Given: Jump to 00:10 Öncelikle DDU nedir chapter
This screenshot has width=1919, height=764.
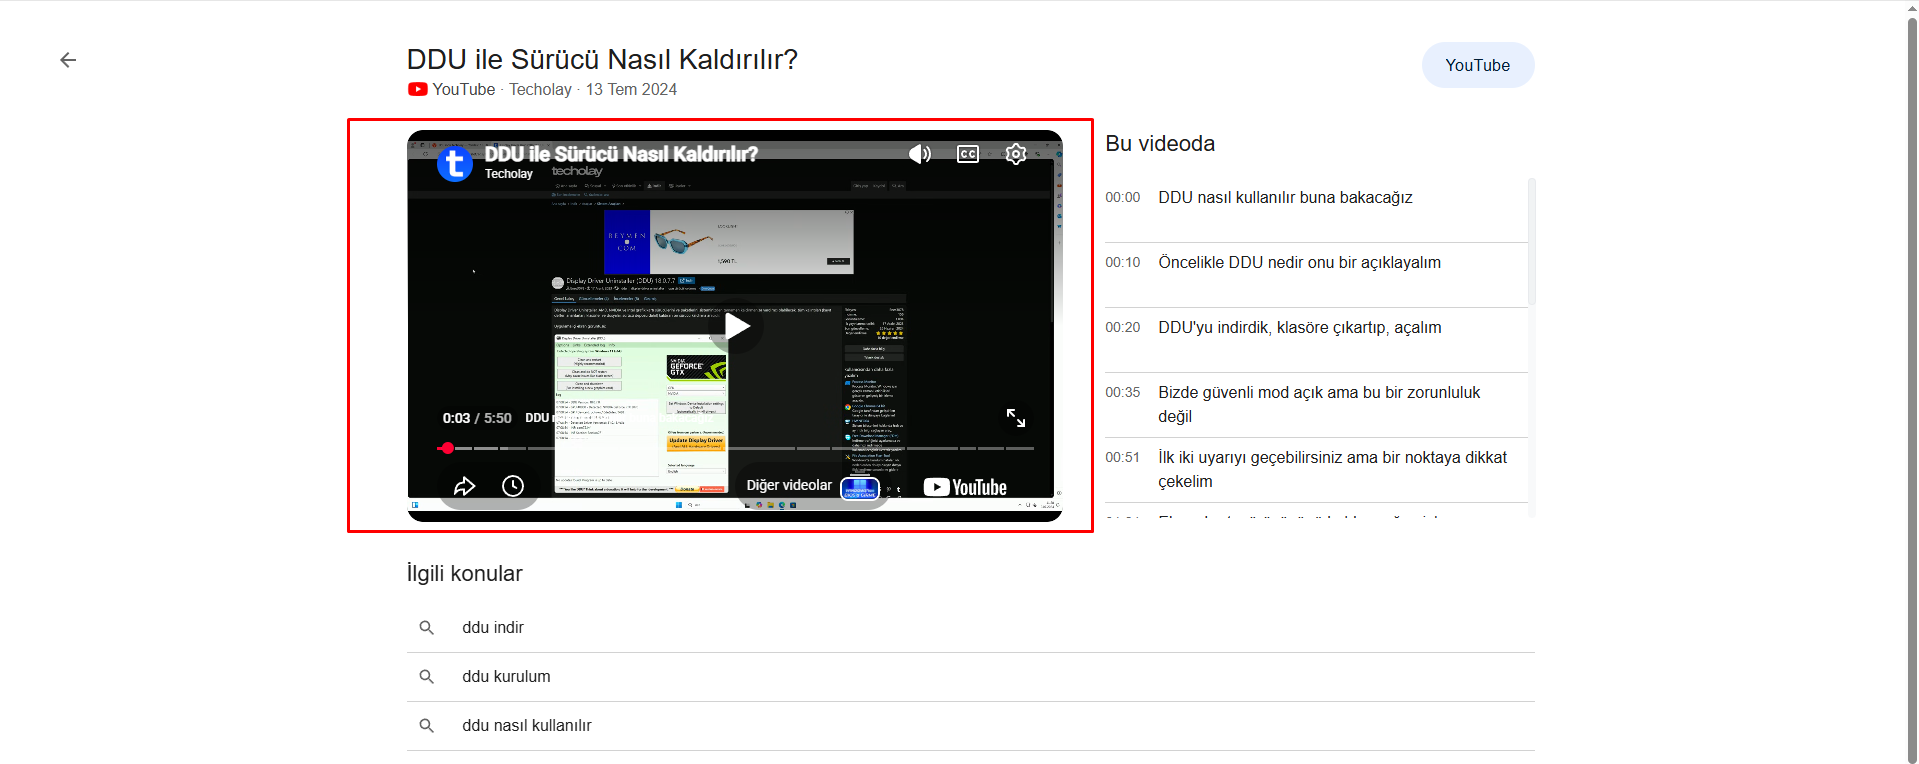Looking at the screenshot, I should 1316,263.
